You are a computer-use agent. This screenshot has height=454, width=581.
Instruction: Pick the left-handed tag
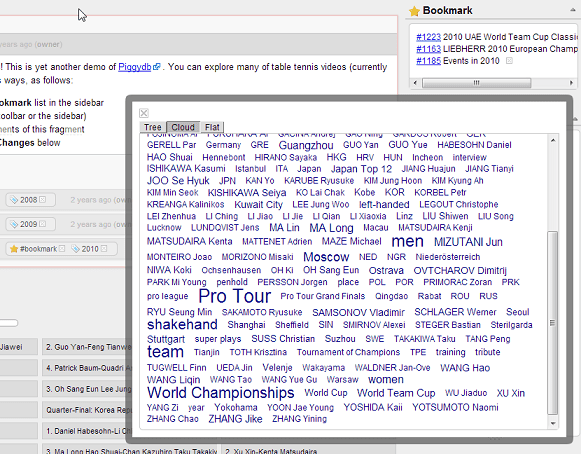pyautogui.click(x=384, y=205)
